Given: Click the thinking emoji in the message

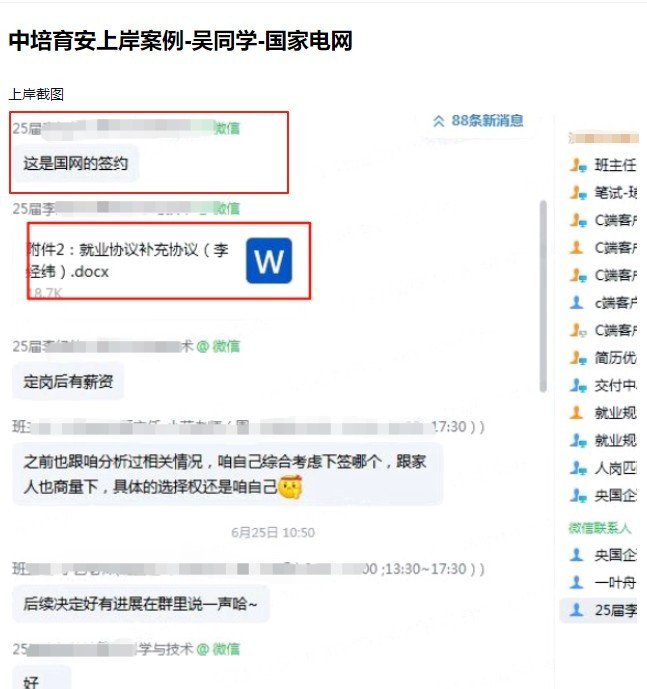Looking at the screenshot, I should [290, 486].
